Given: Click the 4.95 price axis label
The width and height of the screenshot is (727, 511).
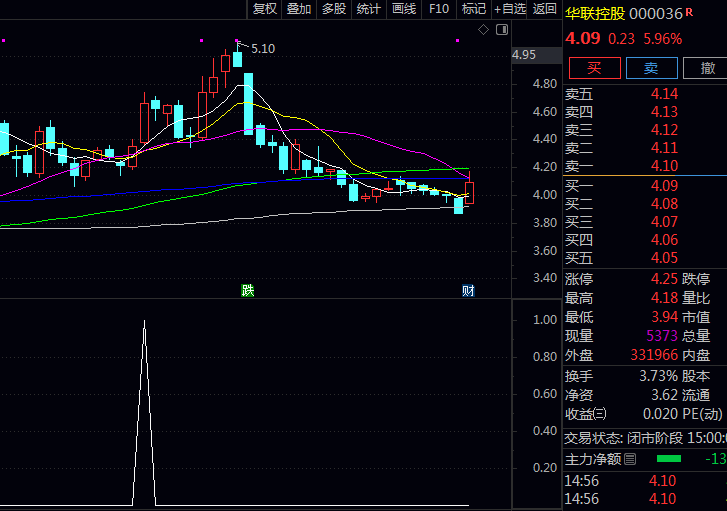Looking at the screenshot, I should click(x=524, y=54).
